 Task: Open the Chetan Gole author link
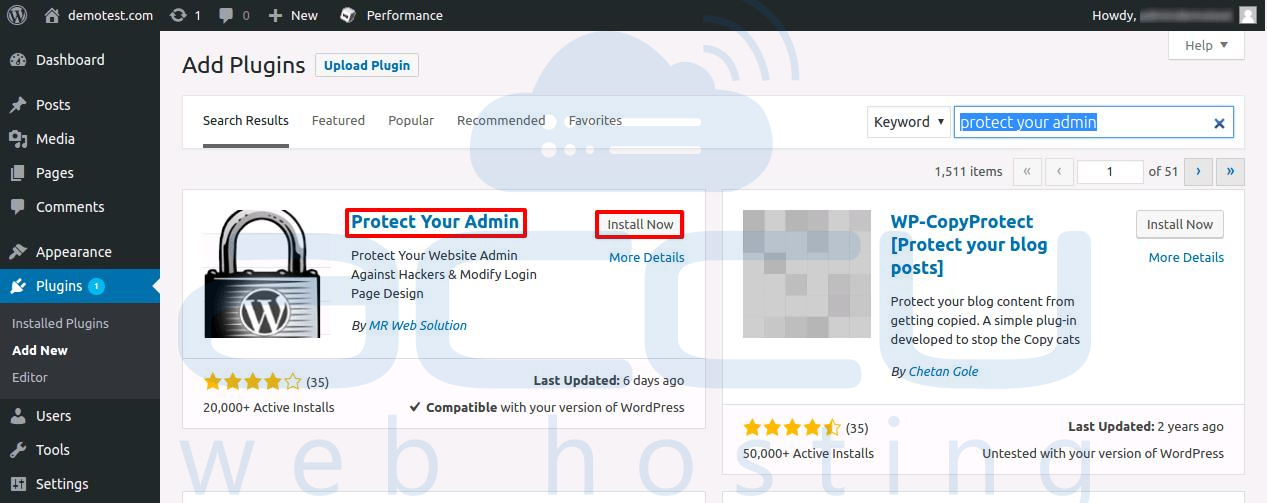click(943, 371)
